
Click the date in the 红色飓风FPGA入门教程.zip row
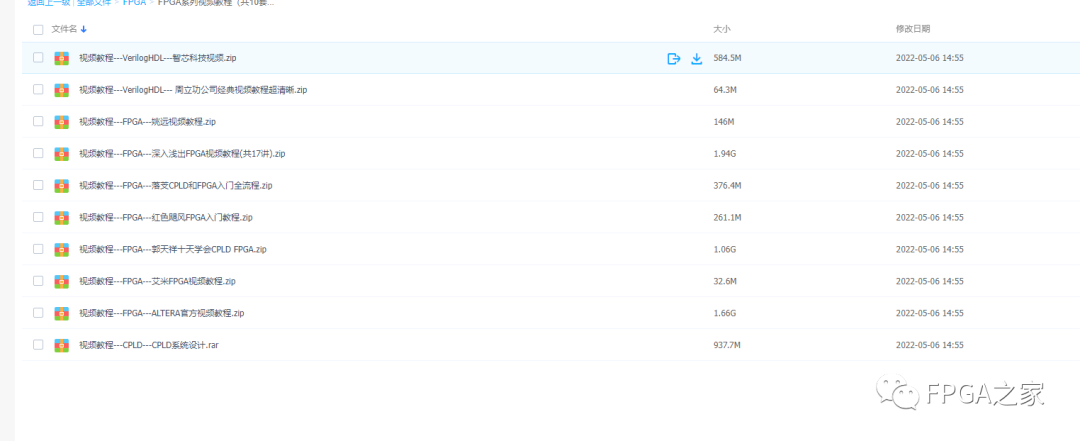click(x=929, y=218)
